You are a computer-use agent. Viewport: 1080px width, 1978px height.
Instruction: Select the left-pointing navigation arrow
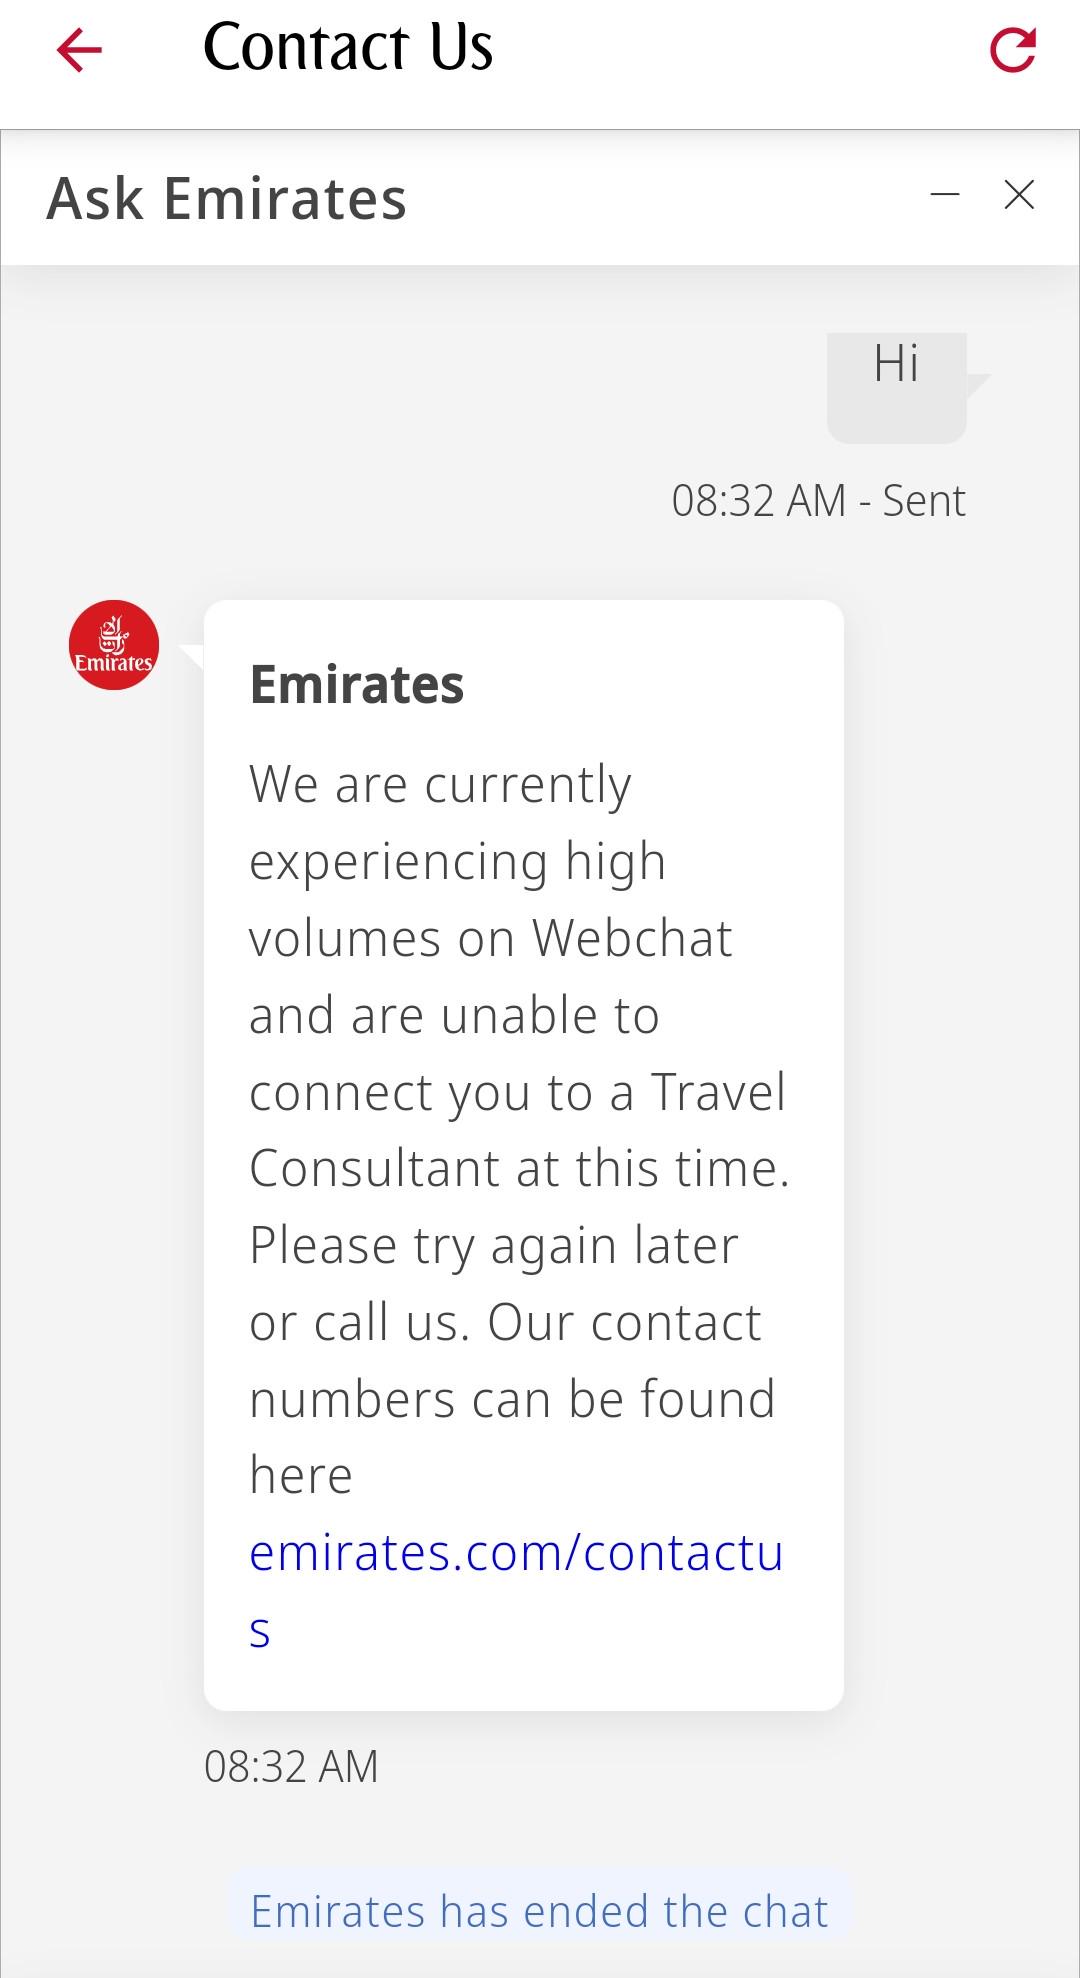80,50
